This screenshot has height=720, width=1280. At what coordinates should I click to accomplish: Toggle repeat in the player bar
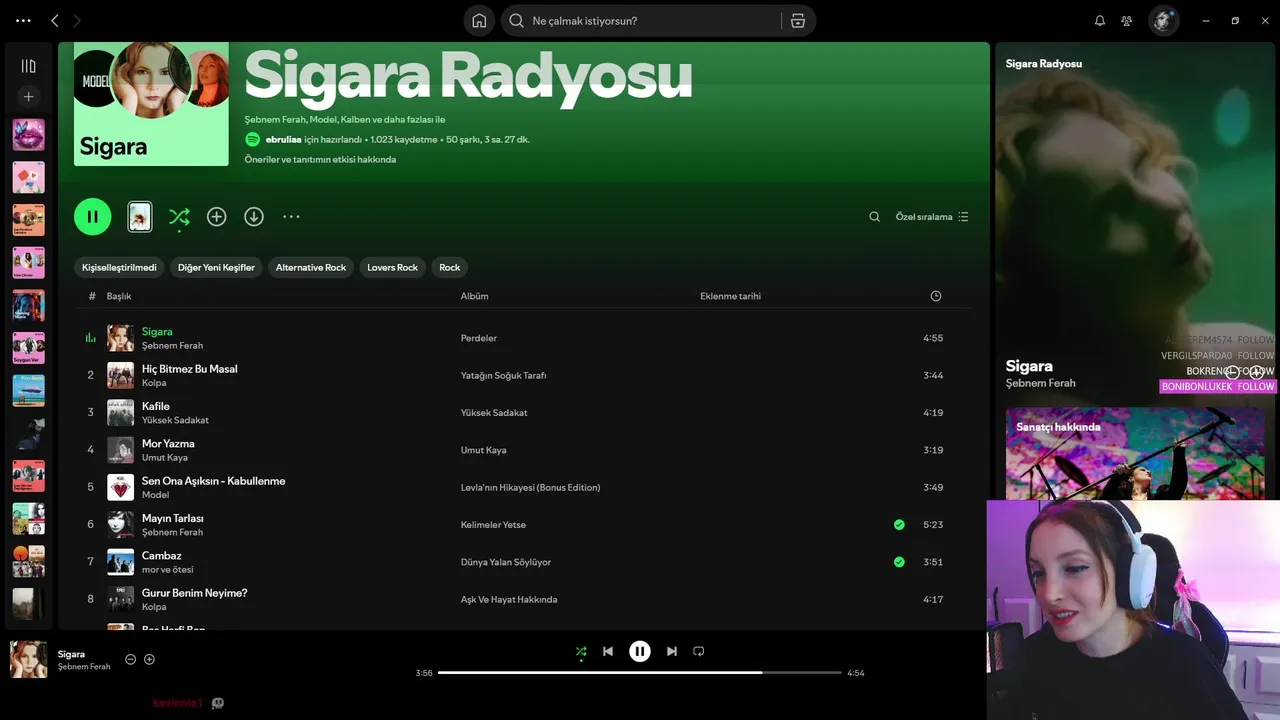click(699, 651)
